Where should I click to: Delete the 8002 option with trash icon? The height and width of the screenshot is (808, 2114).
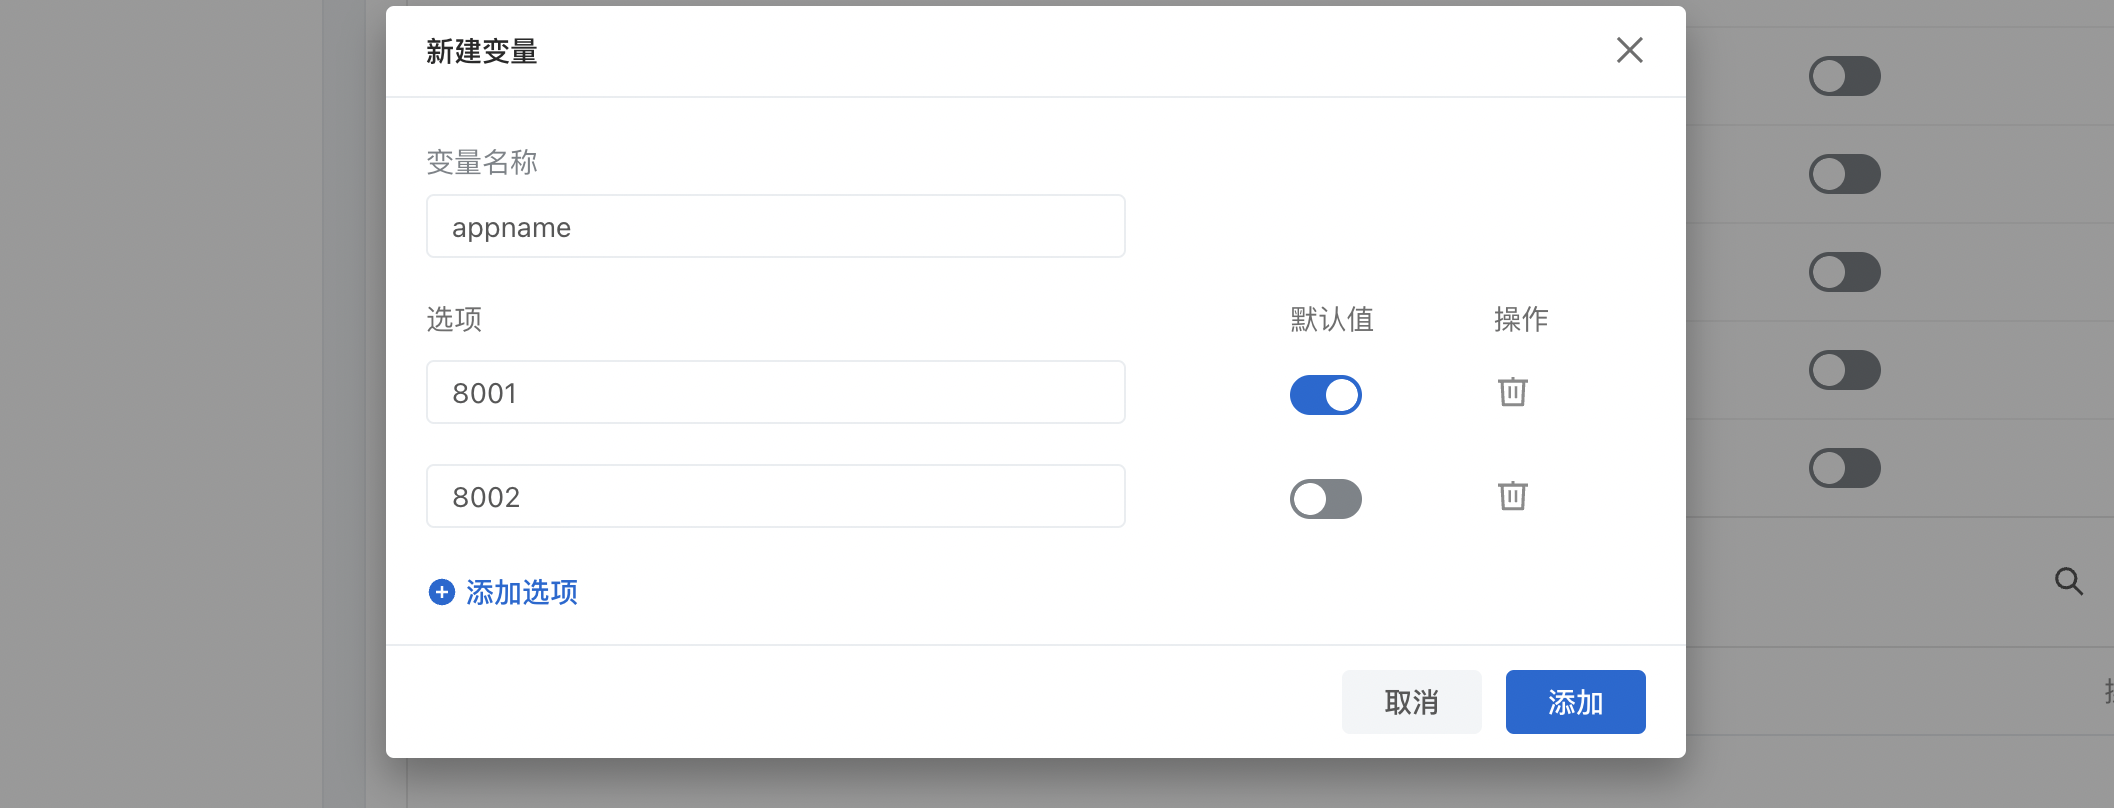(x=1512, y=496)
